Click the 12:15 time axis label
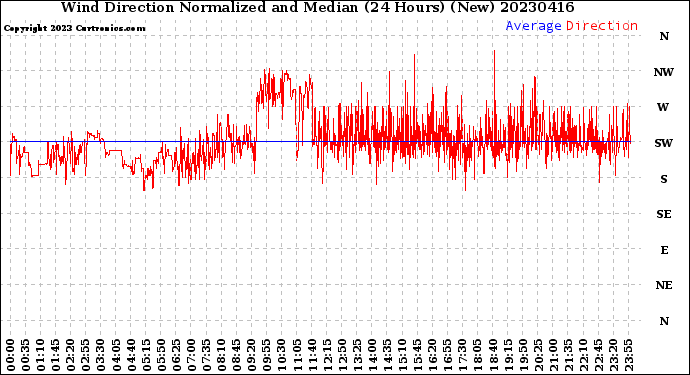Viewport: 690px width, 375px height. pos(327,356)
